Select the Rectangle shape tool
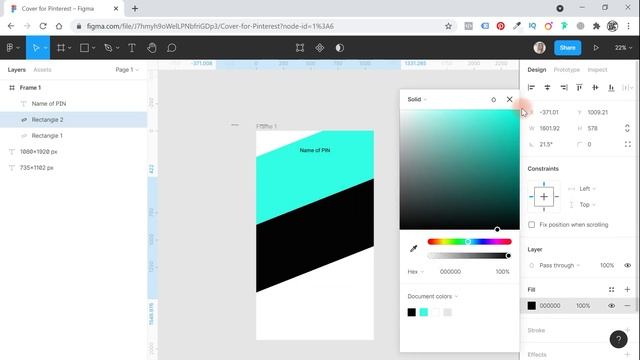The image size is (640, 360). (84, 48)
